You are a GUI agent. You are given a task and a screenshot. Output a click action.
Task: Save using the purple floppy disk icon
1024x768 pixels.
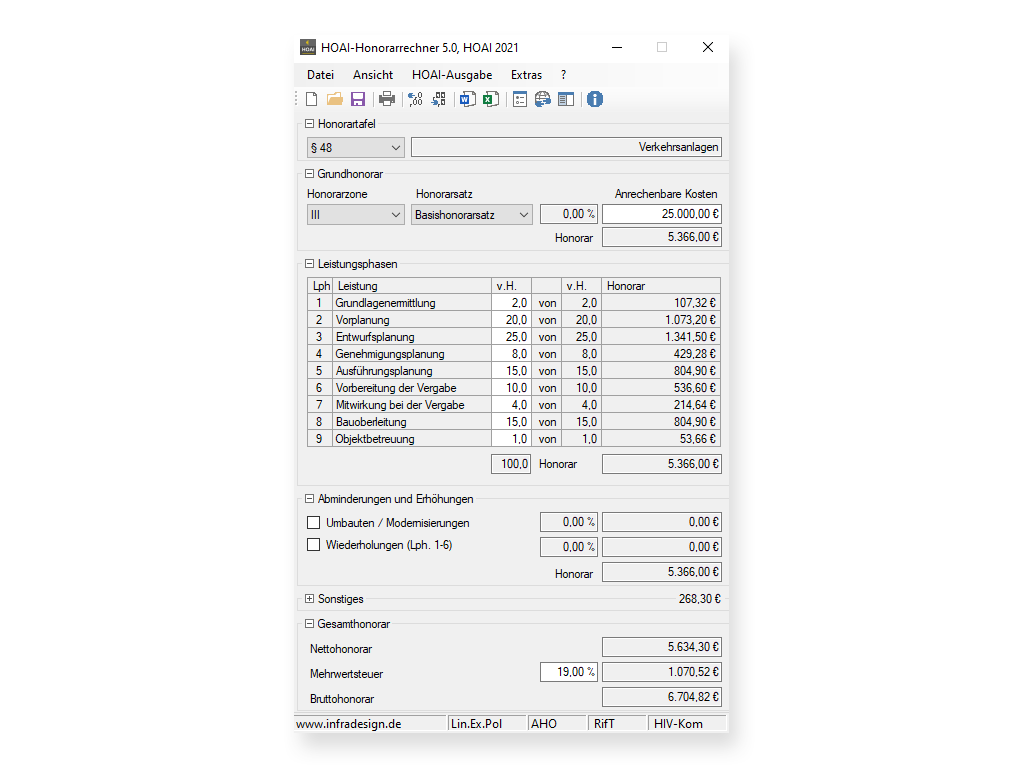(x=357, y=99)
